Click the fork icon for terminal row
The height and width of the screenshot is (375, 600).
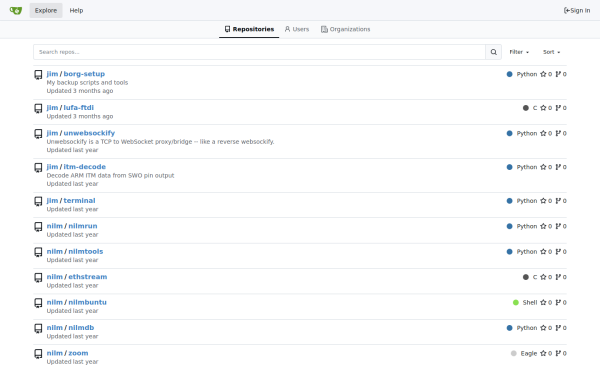click(558, 201)
